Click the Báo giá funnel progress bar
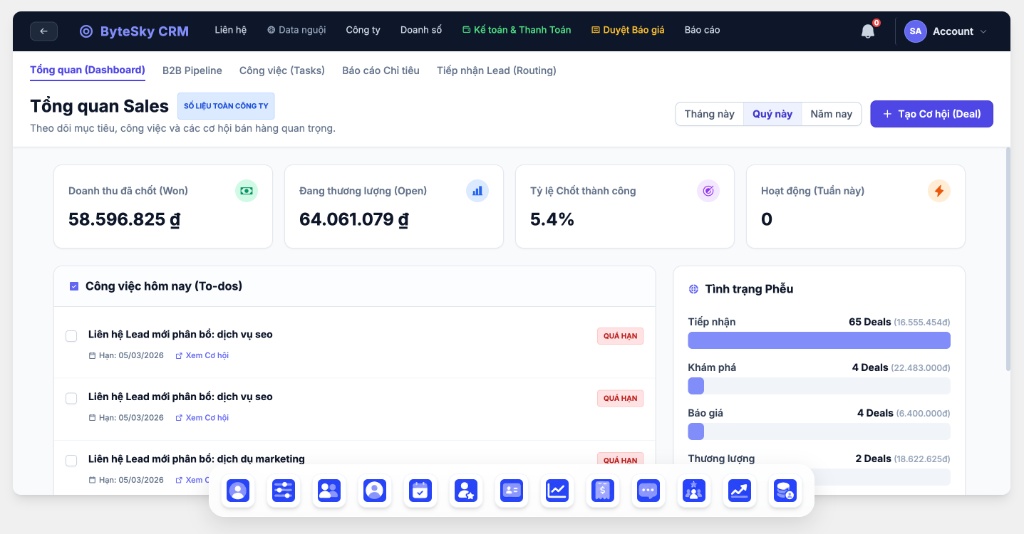Image resolution: width=1024 pixels, height=534 pixels. 819,432
